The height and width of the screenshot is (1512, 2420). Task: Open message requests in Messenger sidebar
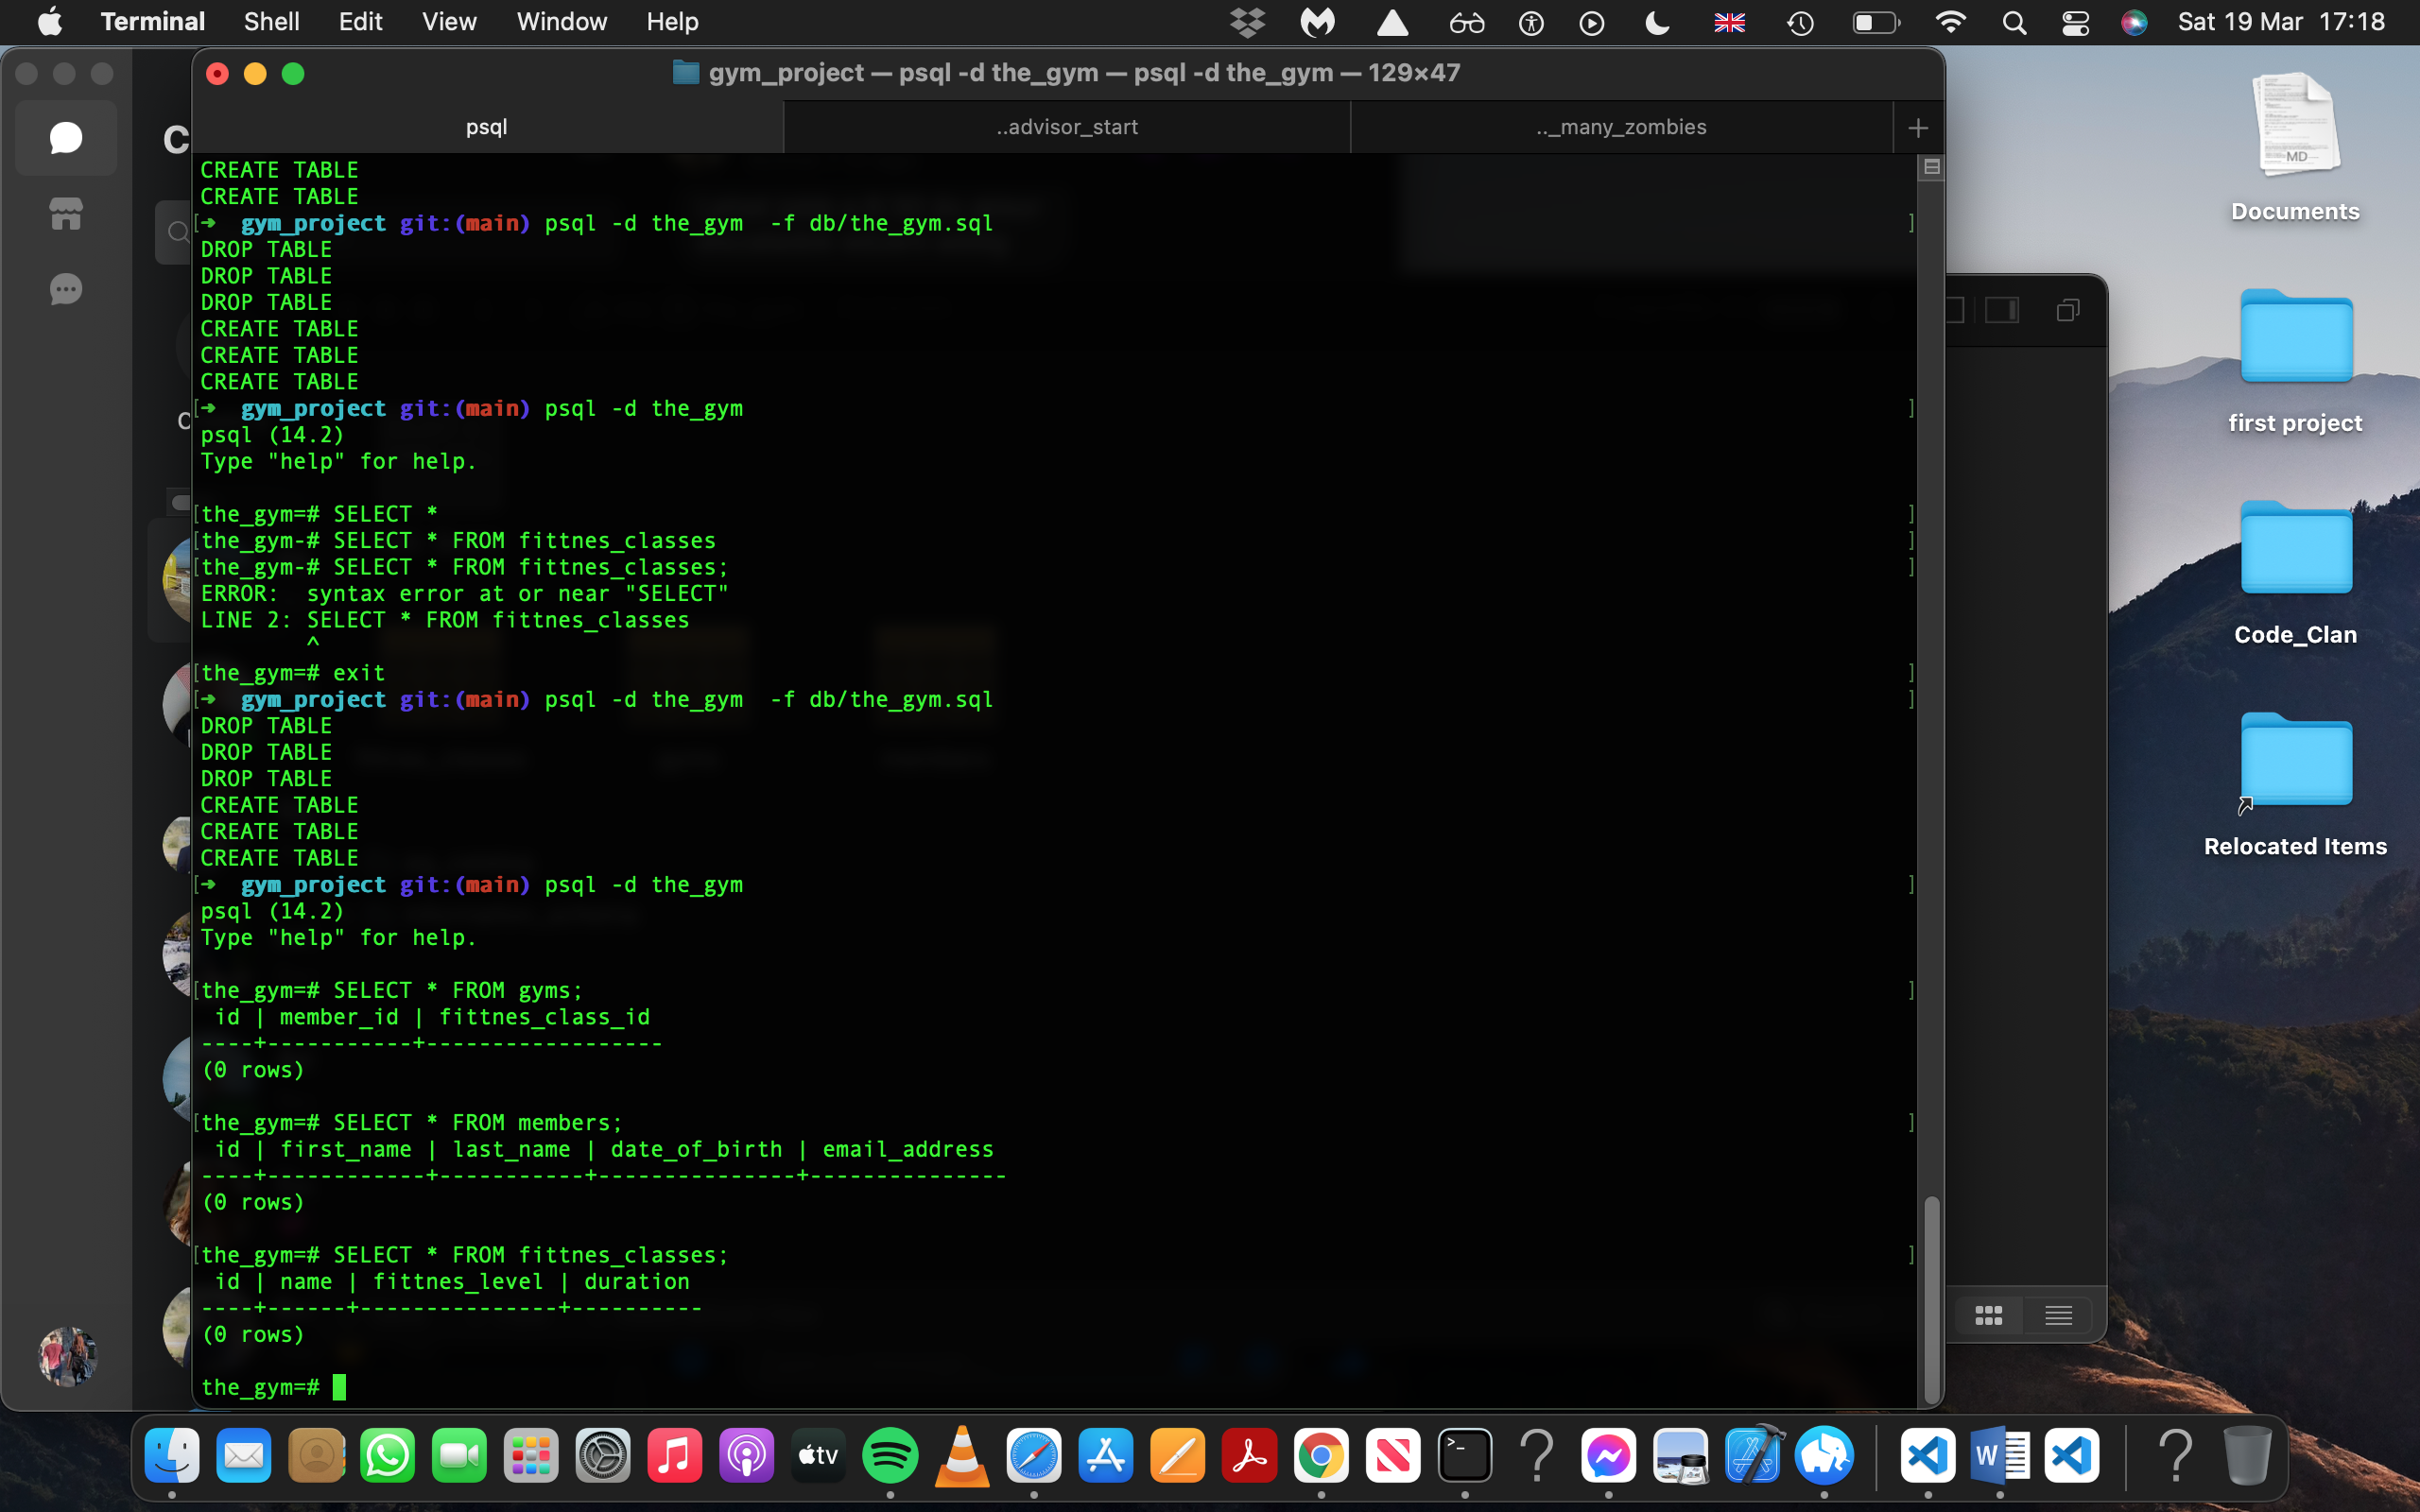click(x=66, y=289)
